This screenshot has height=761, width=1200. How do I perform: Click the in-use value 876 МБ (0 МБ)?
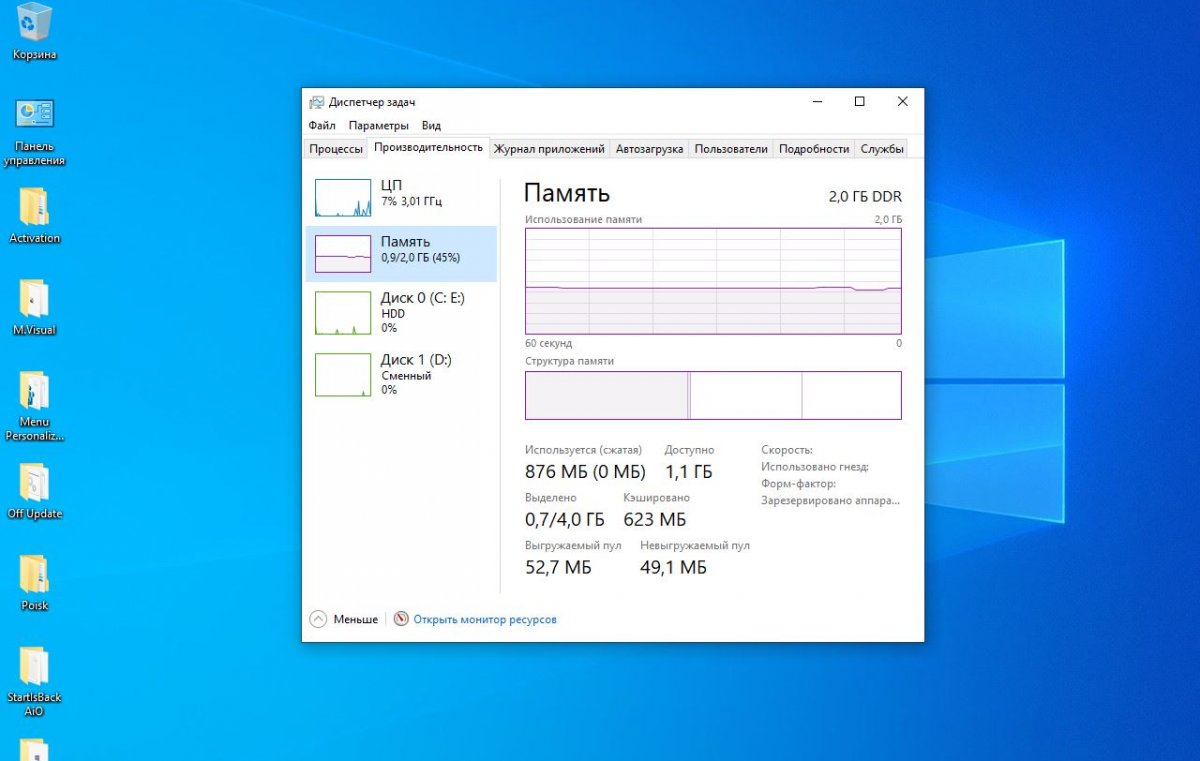click(585, 472)
